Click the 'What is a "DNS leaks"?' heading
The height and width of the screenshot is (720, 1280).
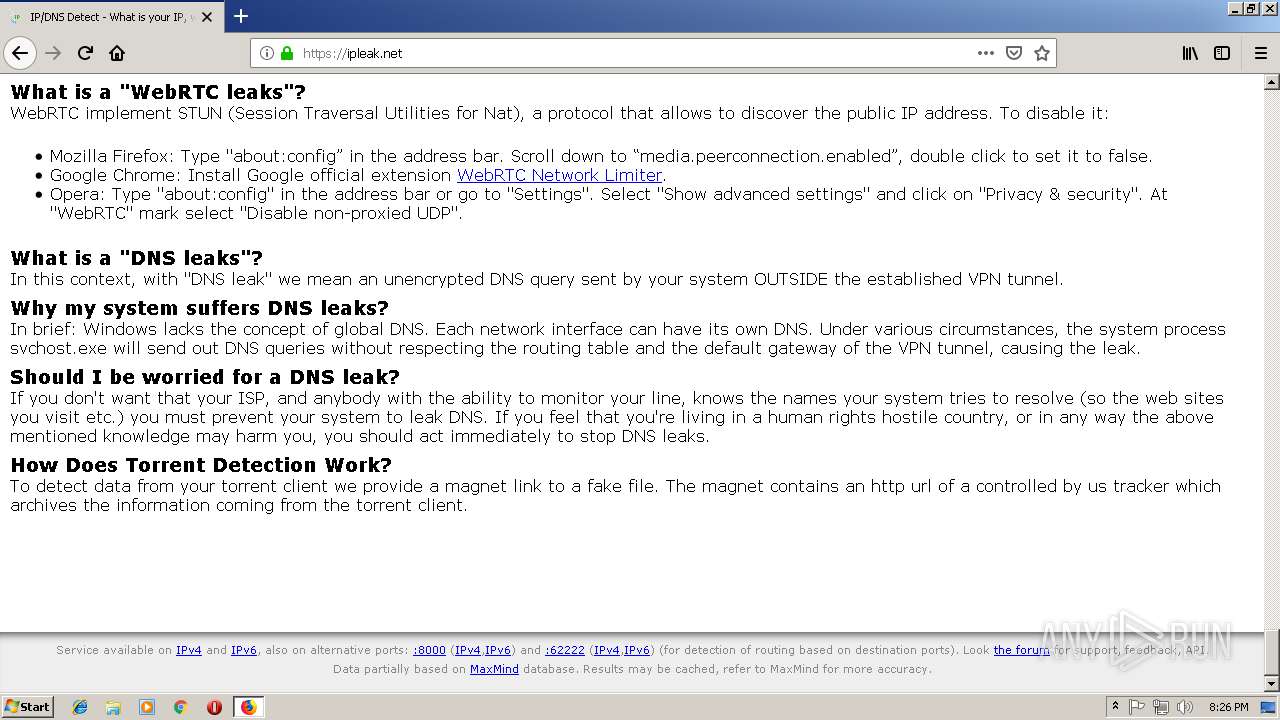pos(137,258)
